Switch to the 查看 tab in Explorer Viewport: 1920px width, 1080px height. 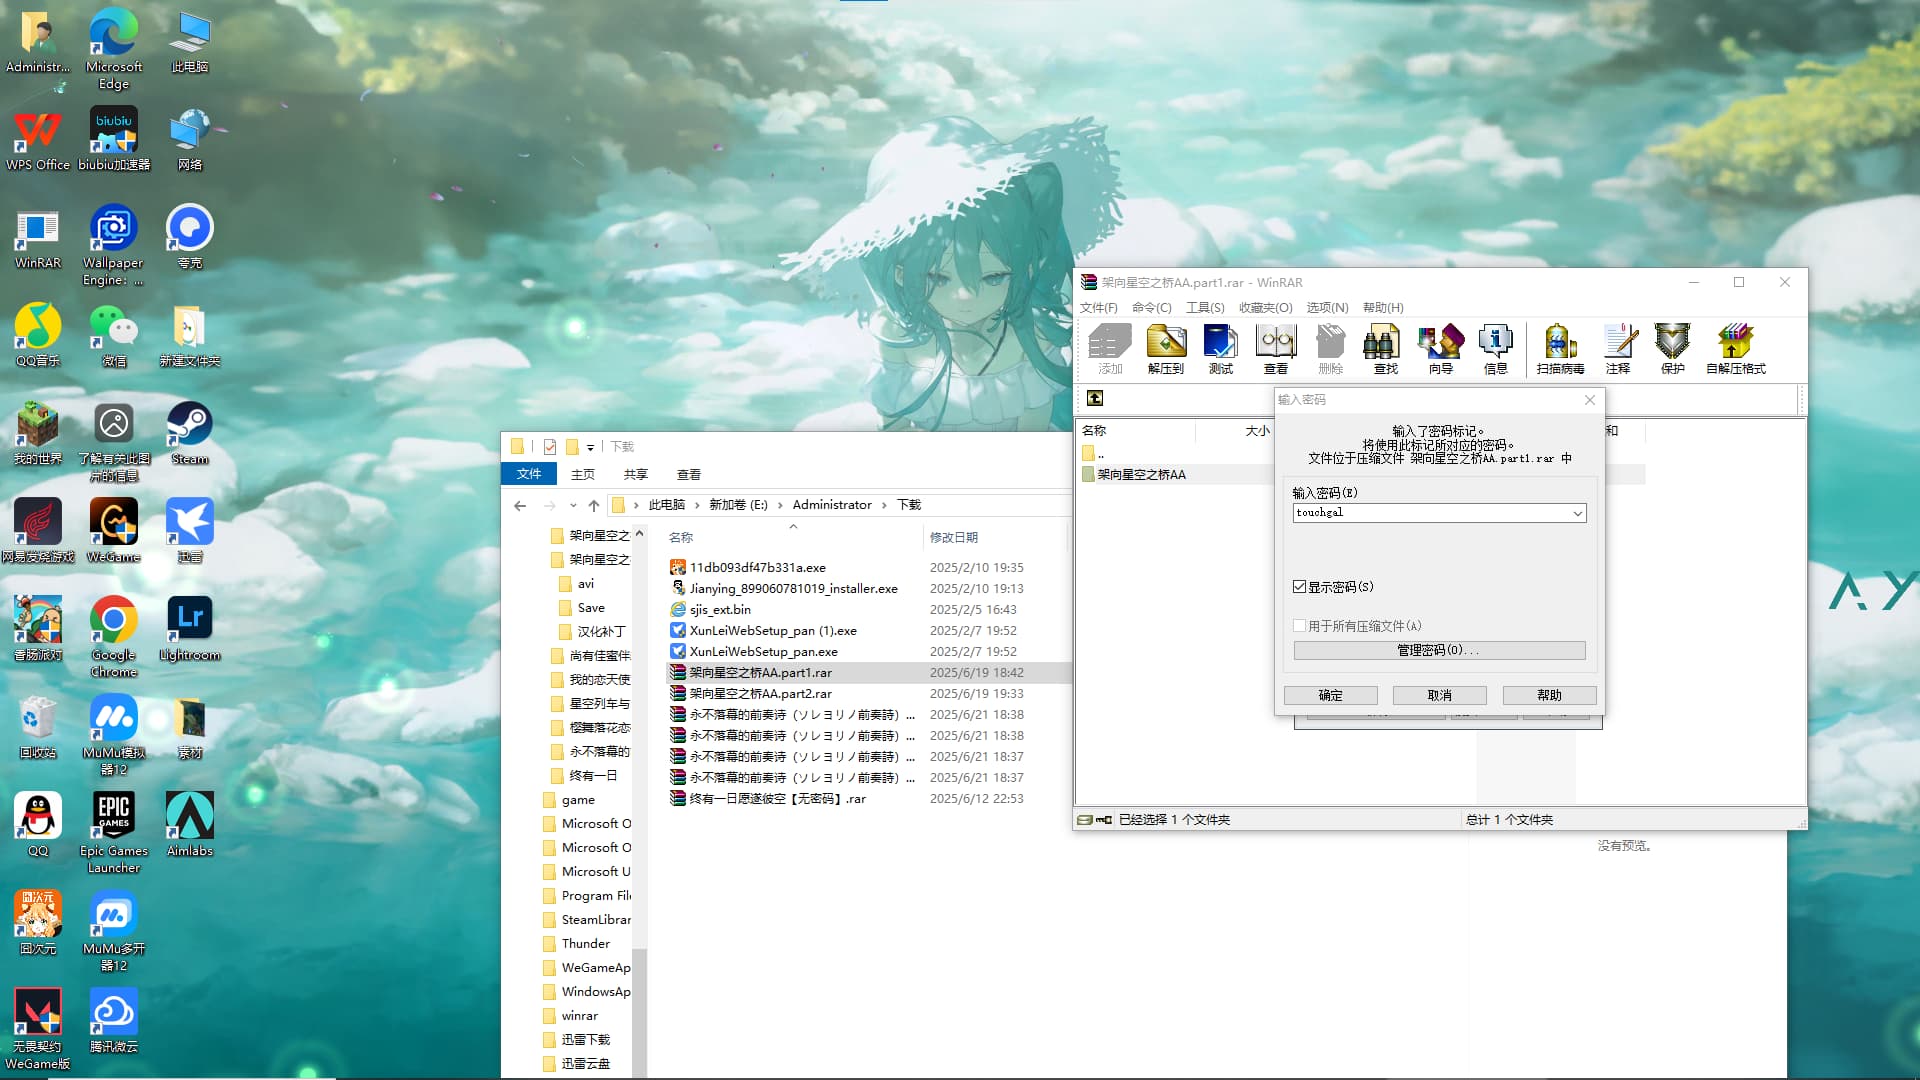(688, 474)
